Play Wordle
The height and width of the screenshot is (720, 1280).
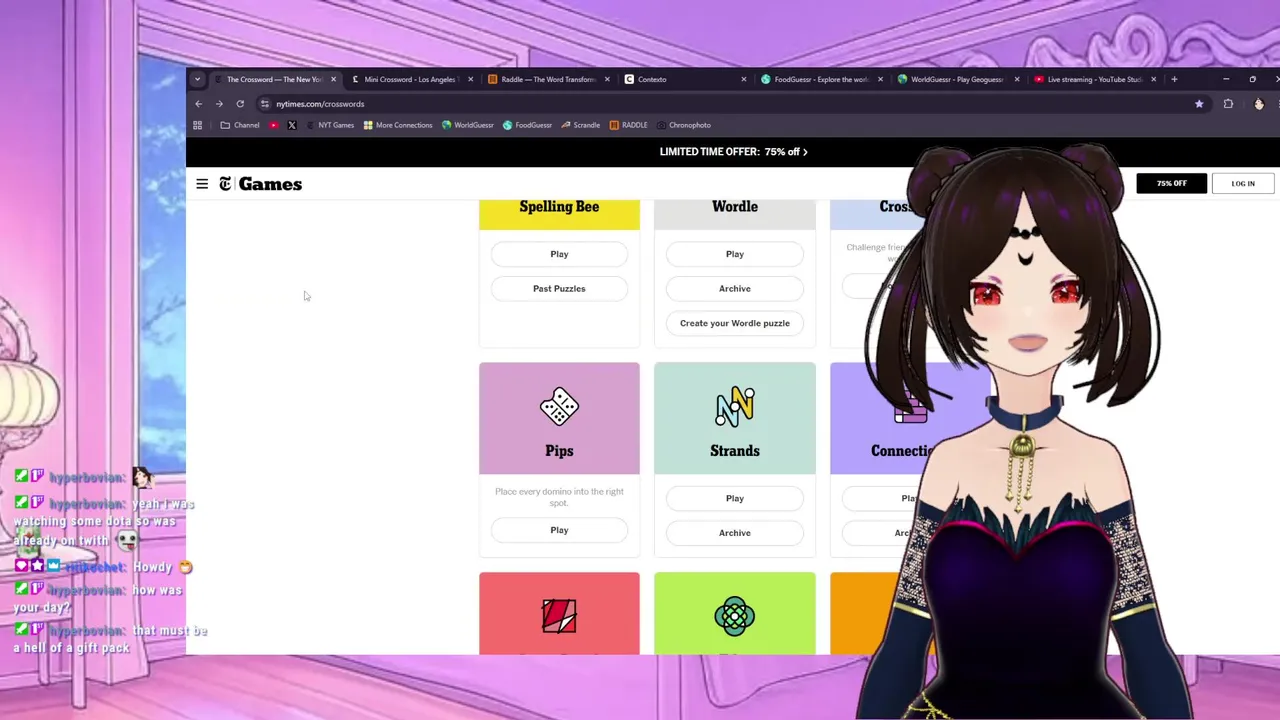click(735, 254)
